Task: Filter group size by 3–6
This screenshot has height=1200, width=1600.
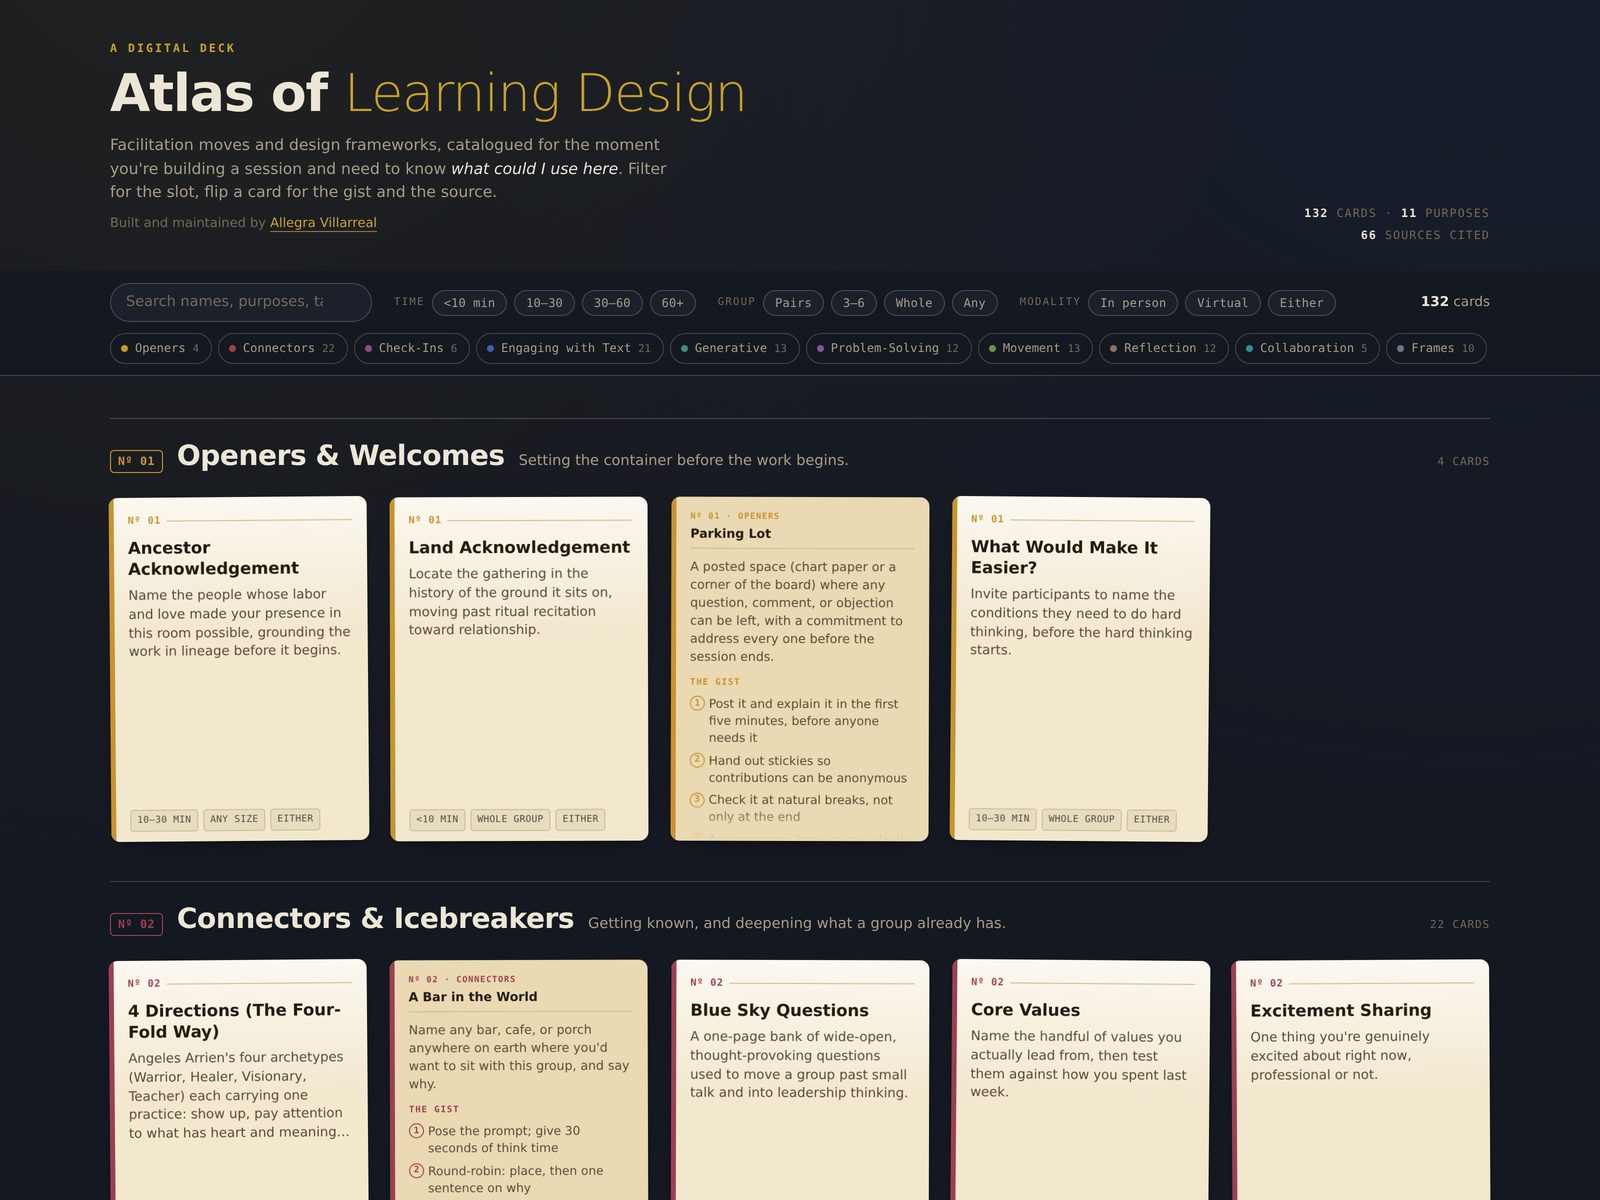Action: (x=854, y=303)
